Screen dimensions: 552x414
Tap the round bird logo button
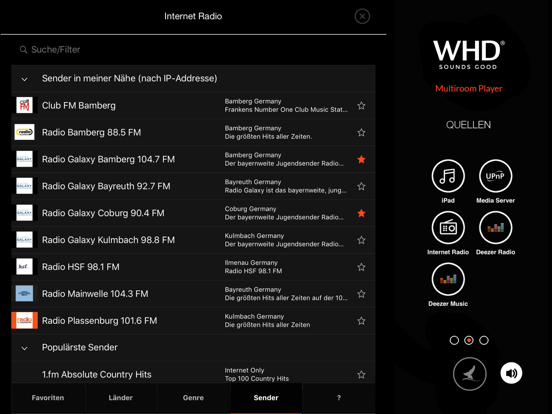(x=470, y=374)
